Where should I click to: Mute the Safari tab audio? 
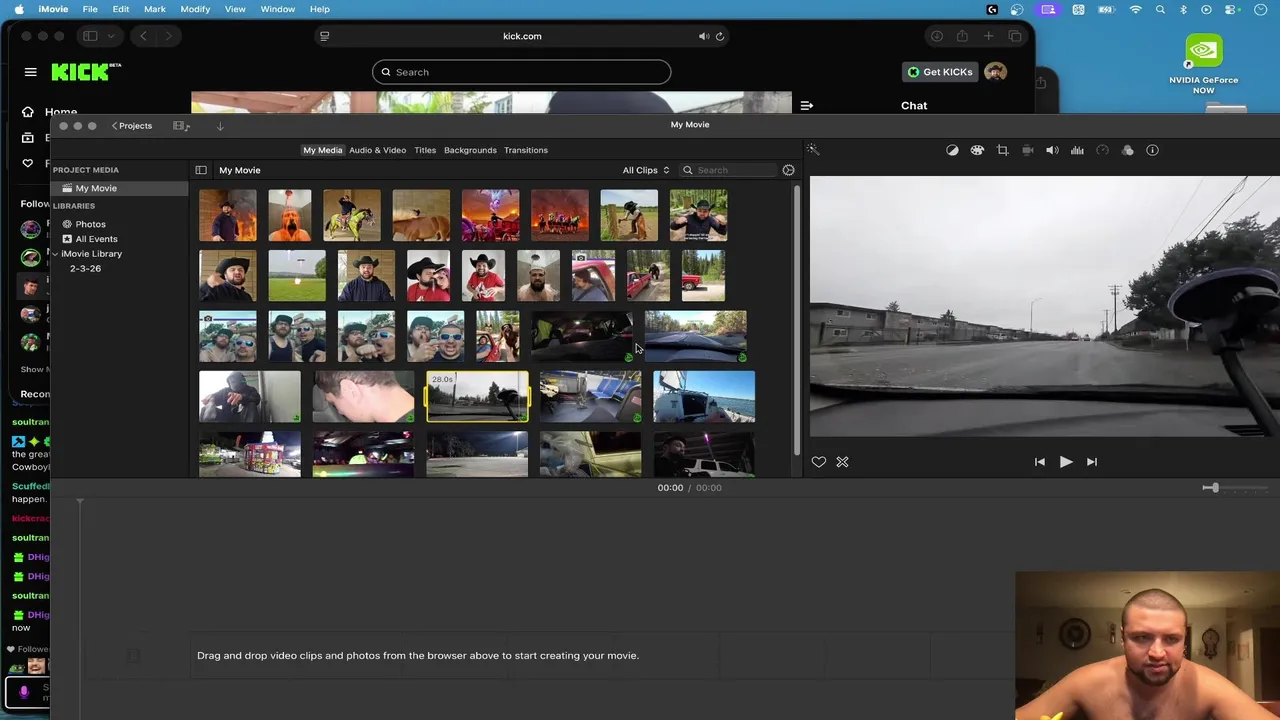coord(704,36)
